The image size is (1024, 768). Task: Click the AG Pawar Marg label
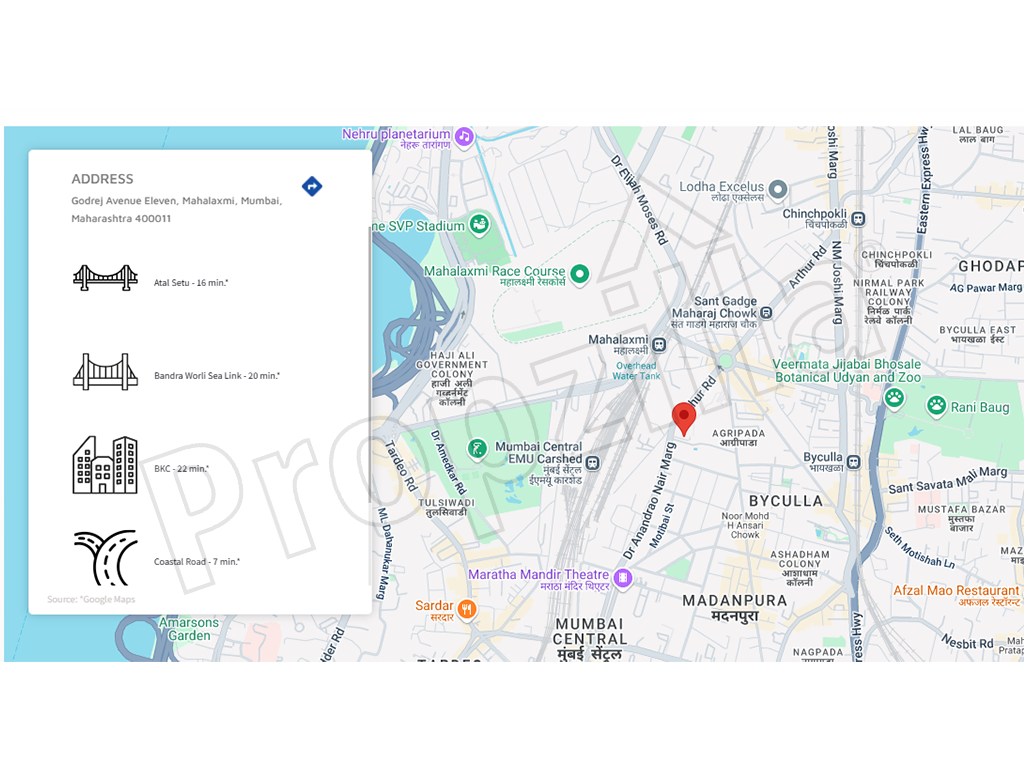pyautogui.click(x=985, y=287)
